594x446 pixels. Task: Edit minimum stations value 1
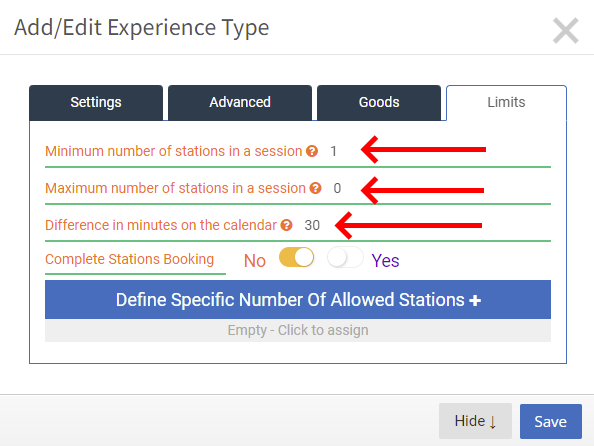333,151
